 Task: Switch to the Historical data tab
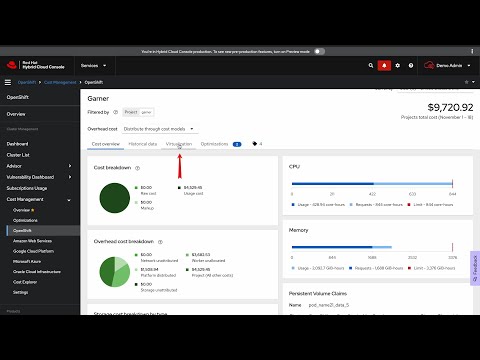[x=143, y=144]
